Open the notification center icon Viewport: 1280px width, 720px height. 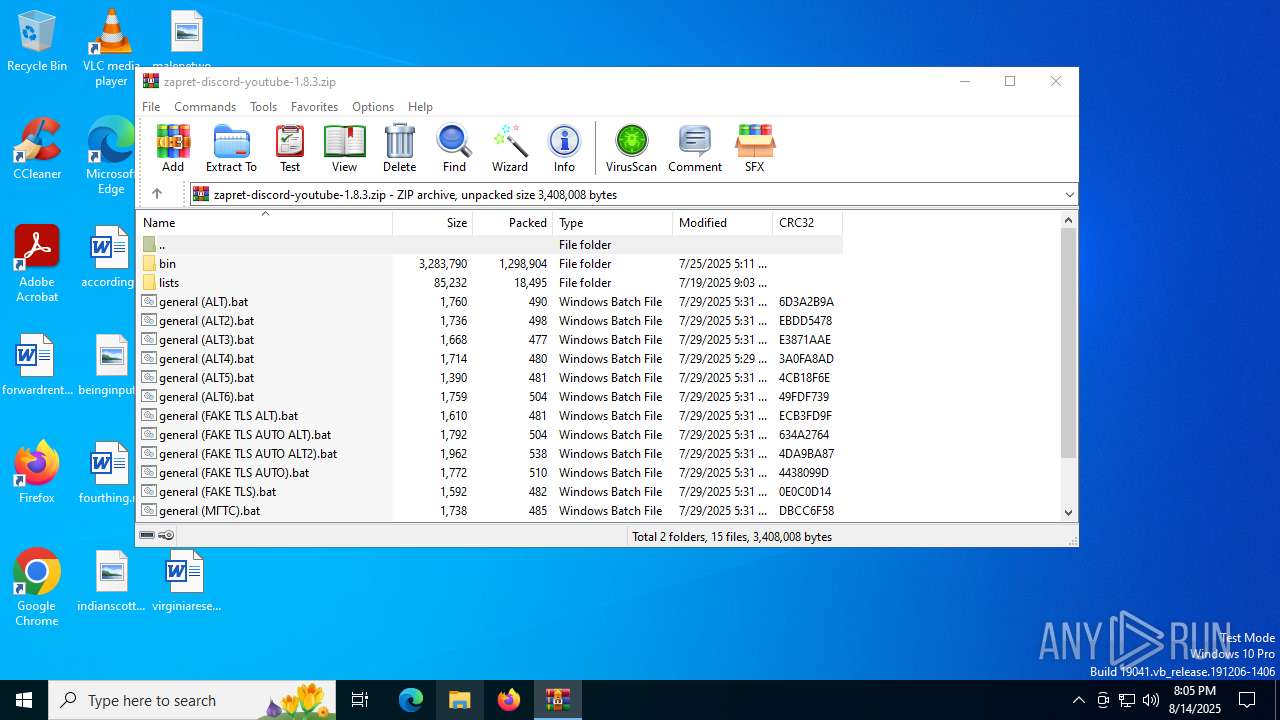1247,700
